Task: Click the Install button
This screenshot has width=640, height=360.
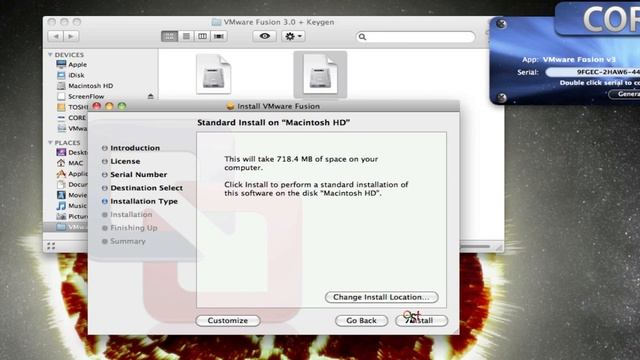Action: (x=421, y=321)
